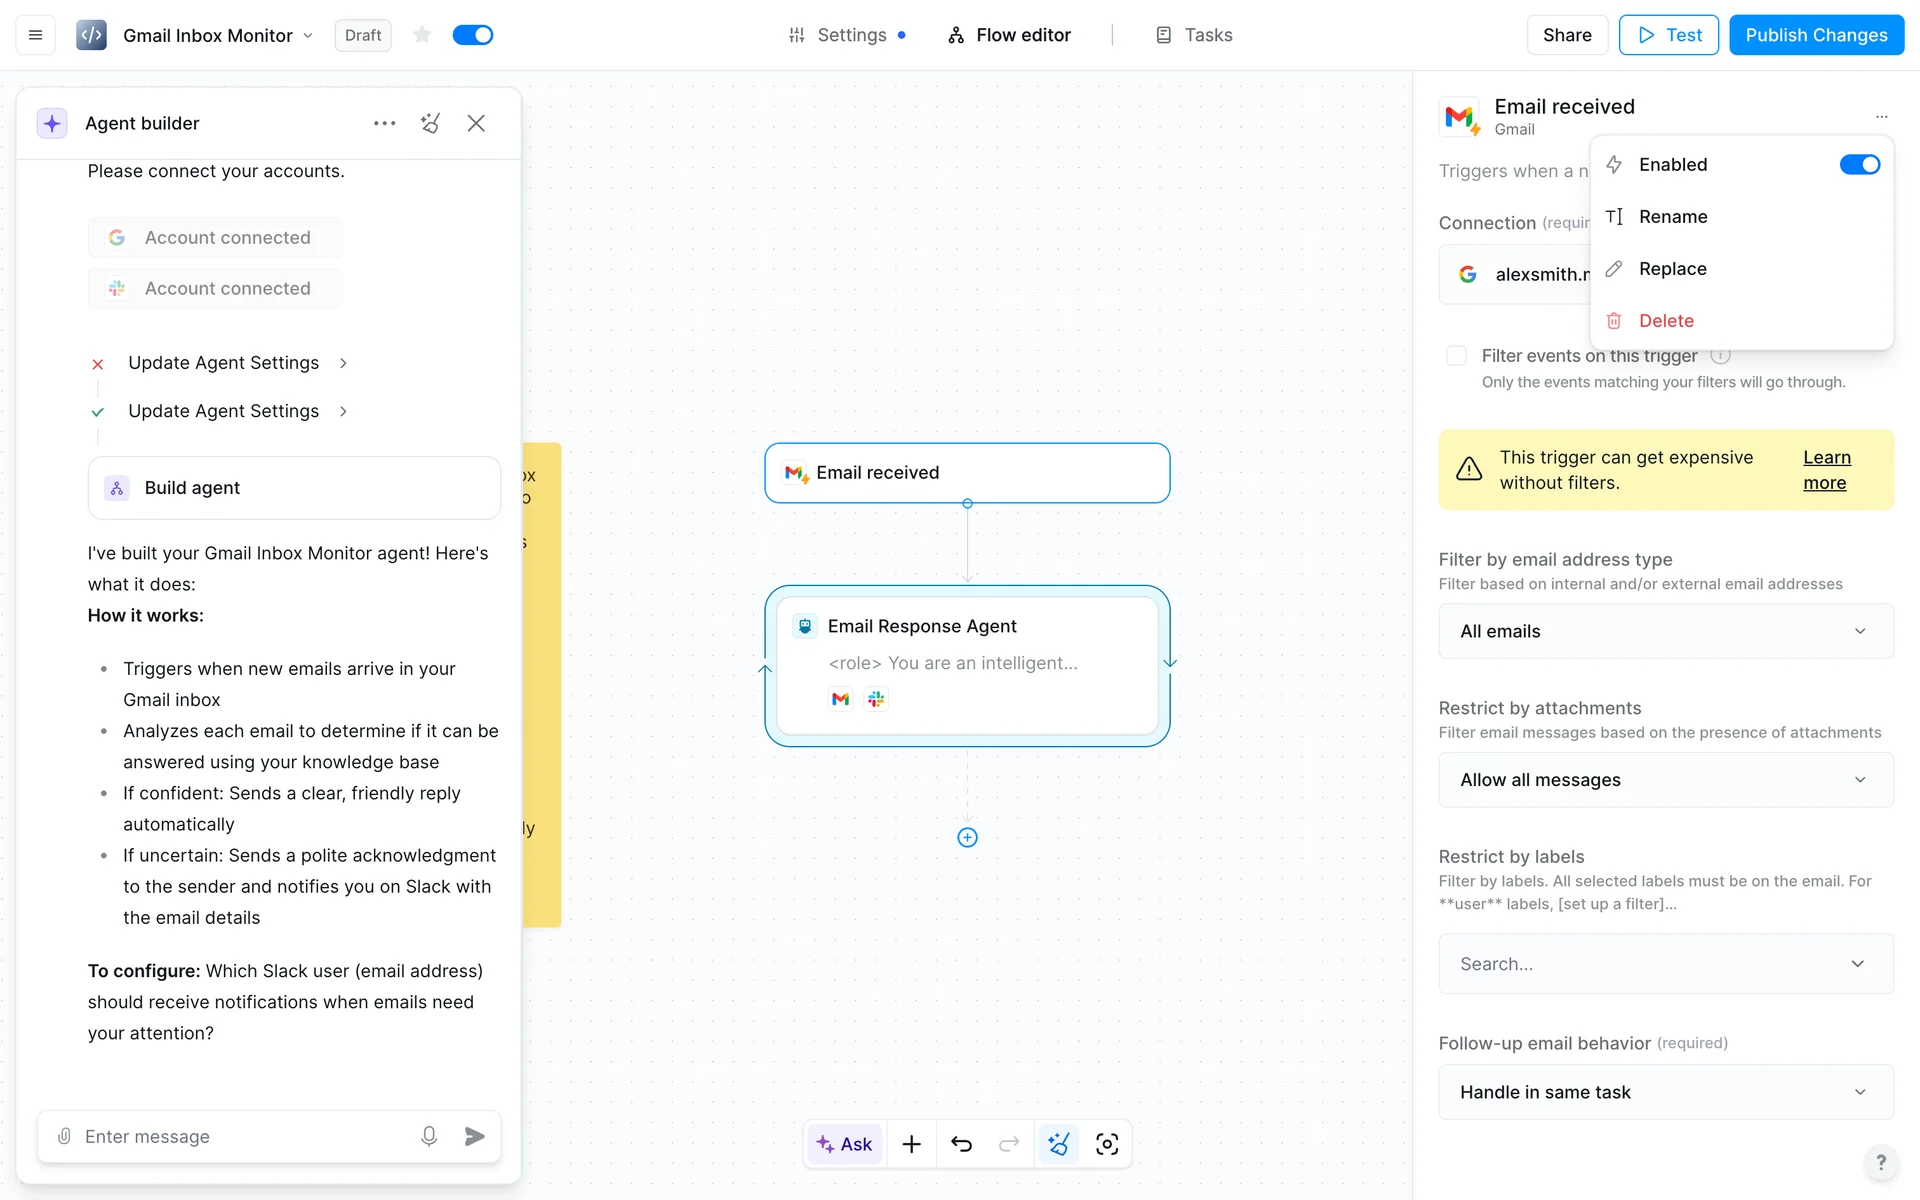Image resolution: width=1920 pixels, height=1200 pixels.
Task: Click the fit-to-view focus icon
Action: tap(1107, 1144)
